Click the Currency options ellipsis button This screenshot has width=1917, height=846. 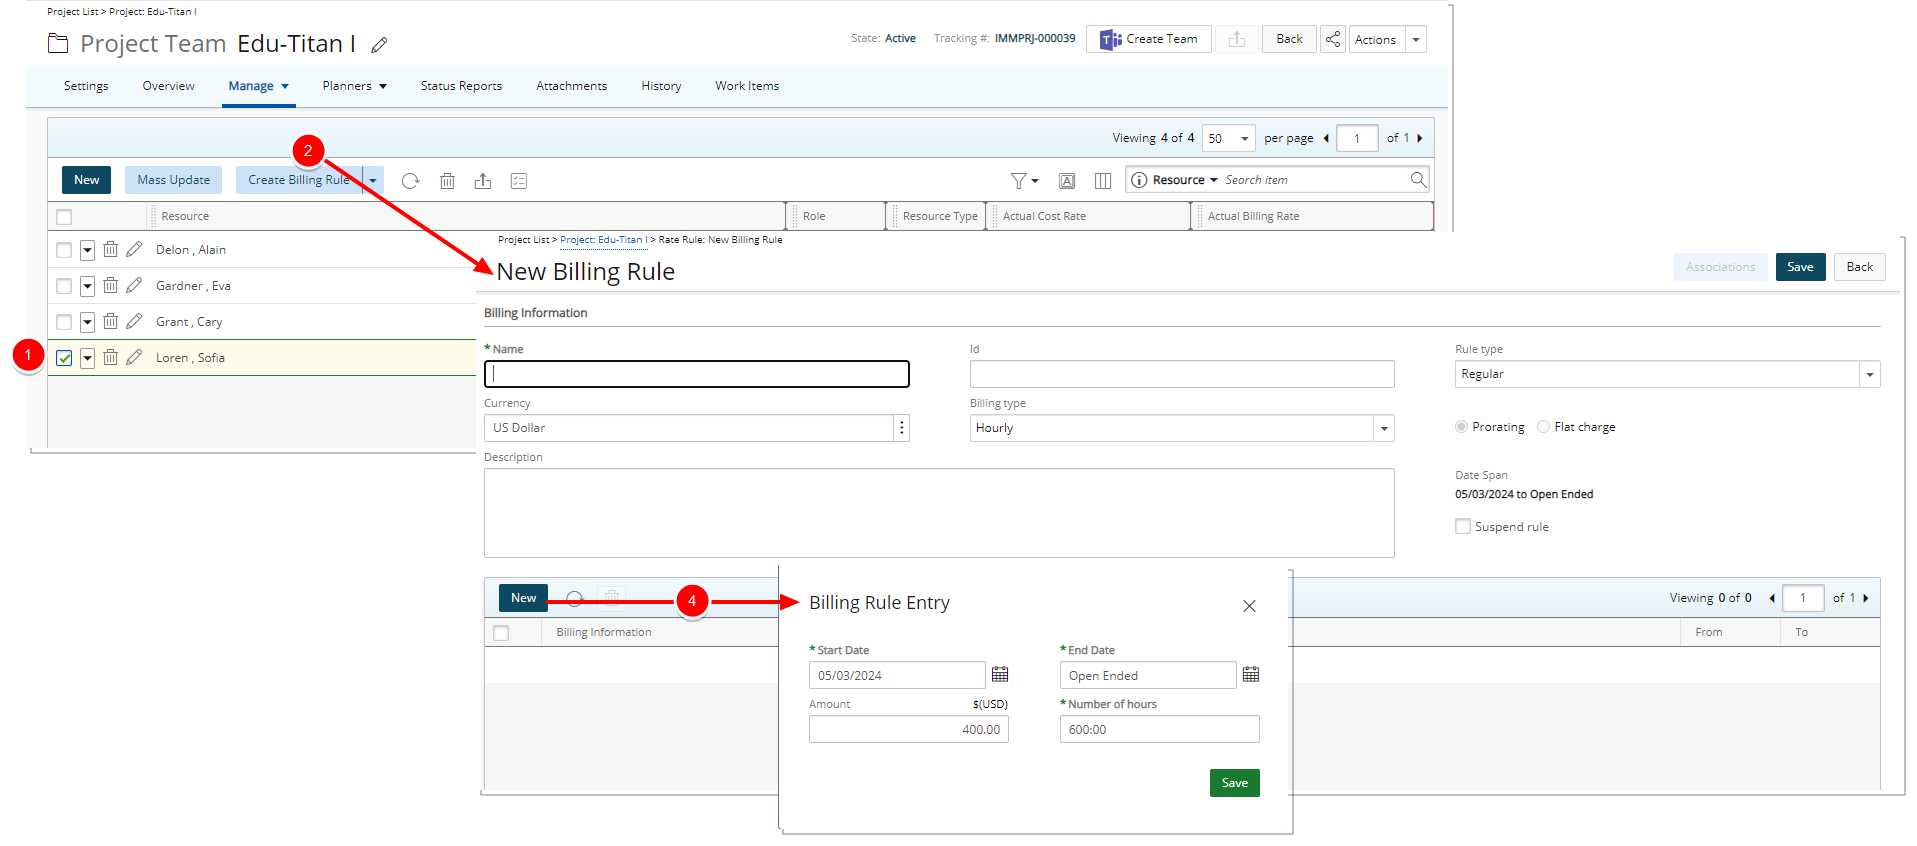(901, 428)
